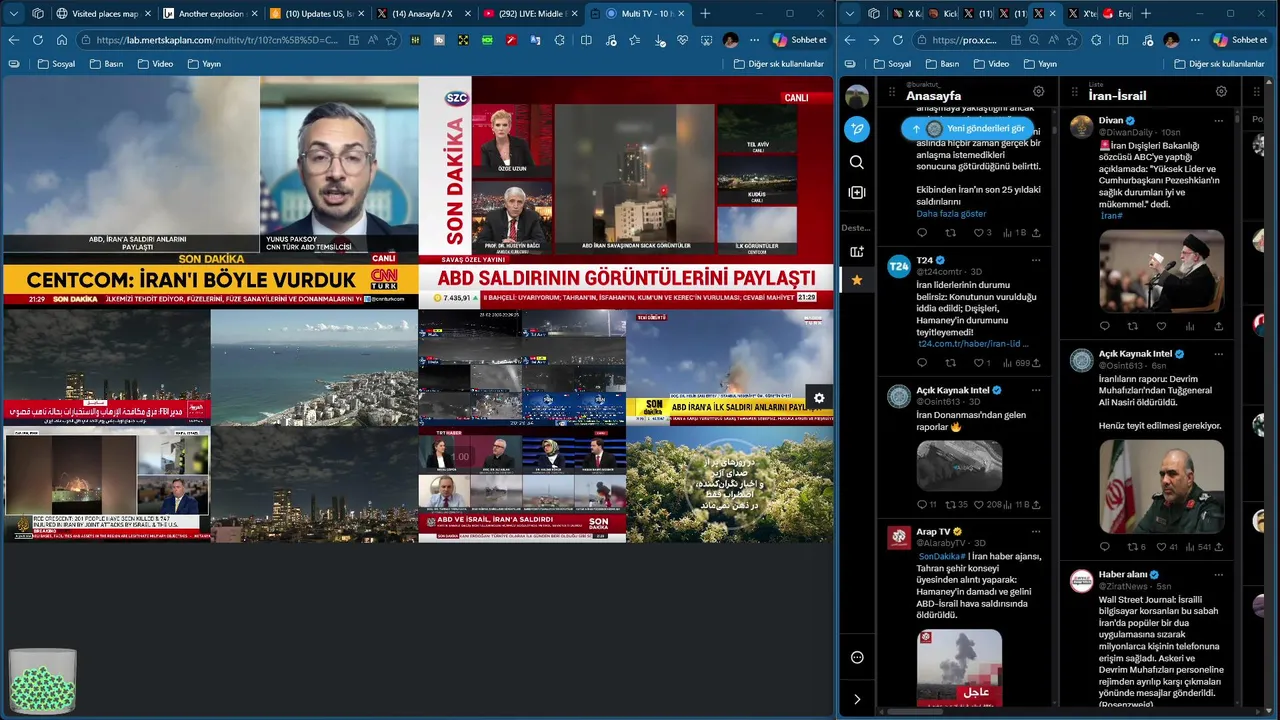Open more options on the Arap TV post
This screenshot has width=1280, height=720.
click(1036, 532)
